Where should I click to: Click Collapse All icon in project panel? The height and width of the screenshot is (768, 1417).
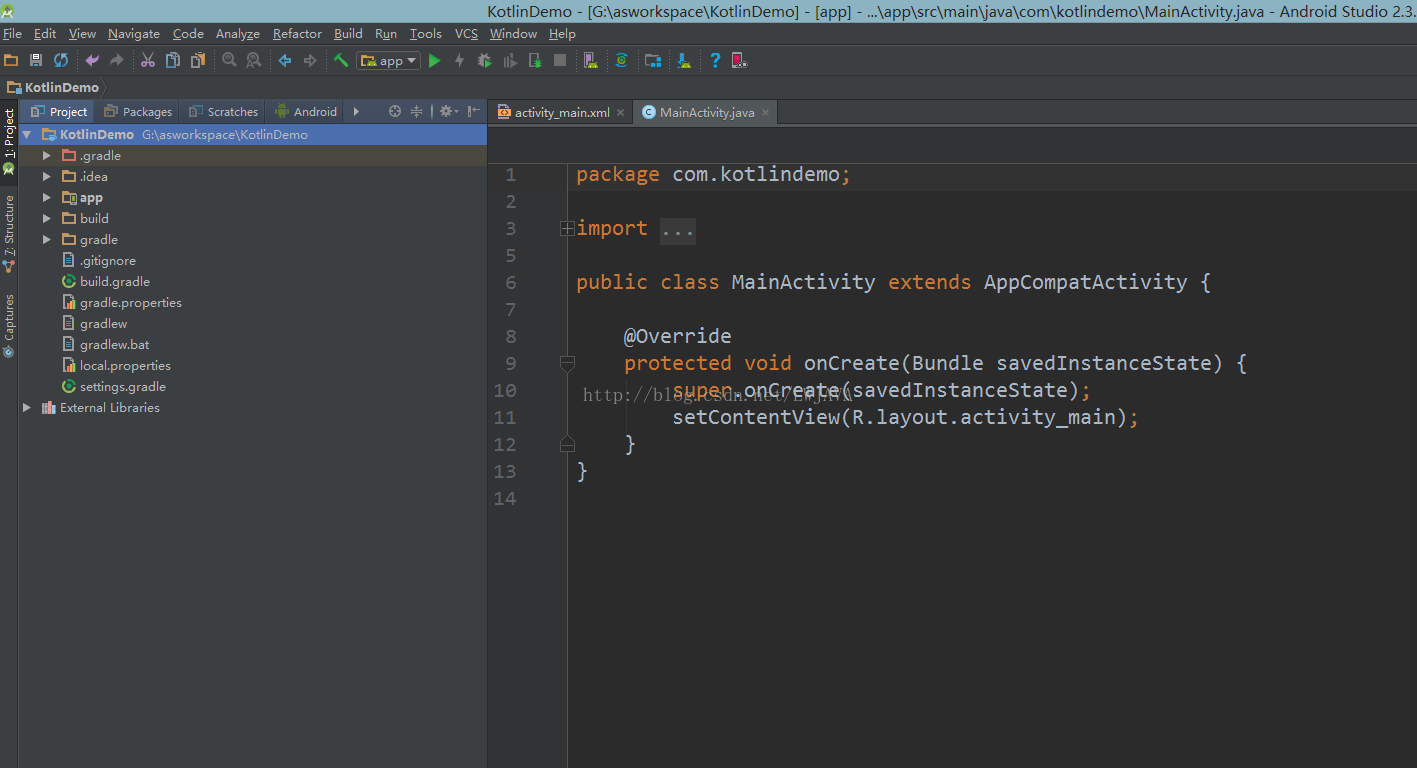pyautogui.click(x=417, y=112)
